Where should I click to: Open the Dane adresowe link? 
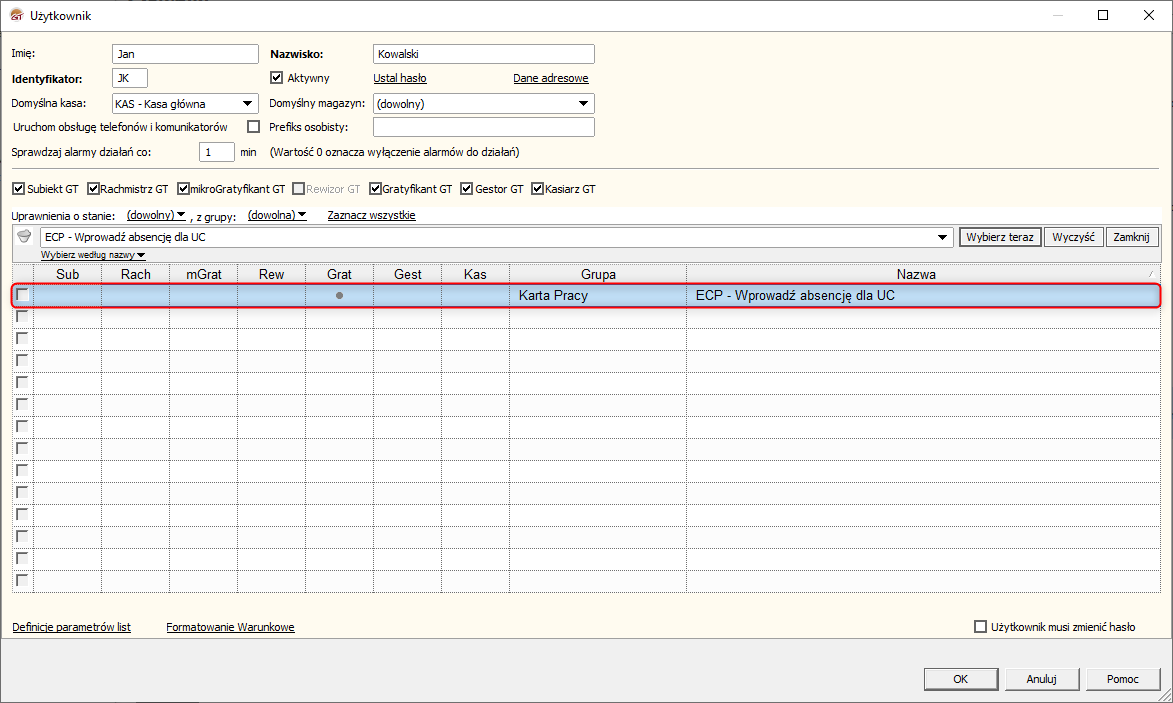coord(551,78)
